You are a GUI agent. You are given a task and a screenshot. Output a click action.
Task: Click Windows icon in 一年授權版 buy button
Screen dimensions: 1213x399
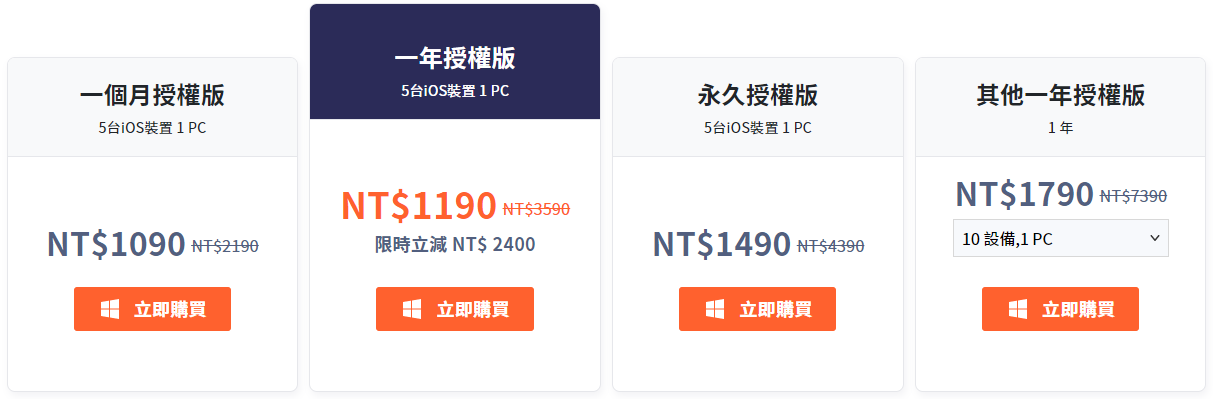point(412,309)
